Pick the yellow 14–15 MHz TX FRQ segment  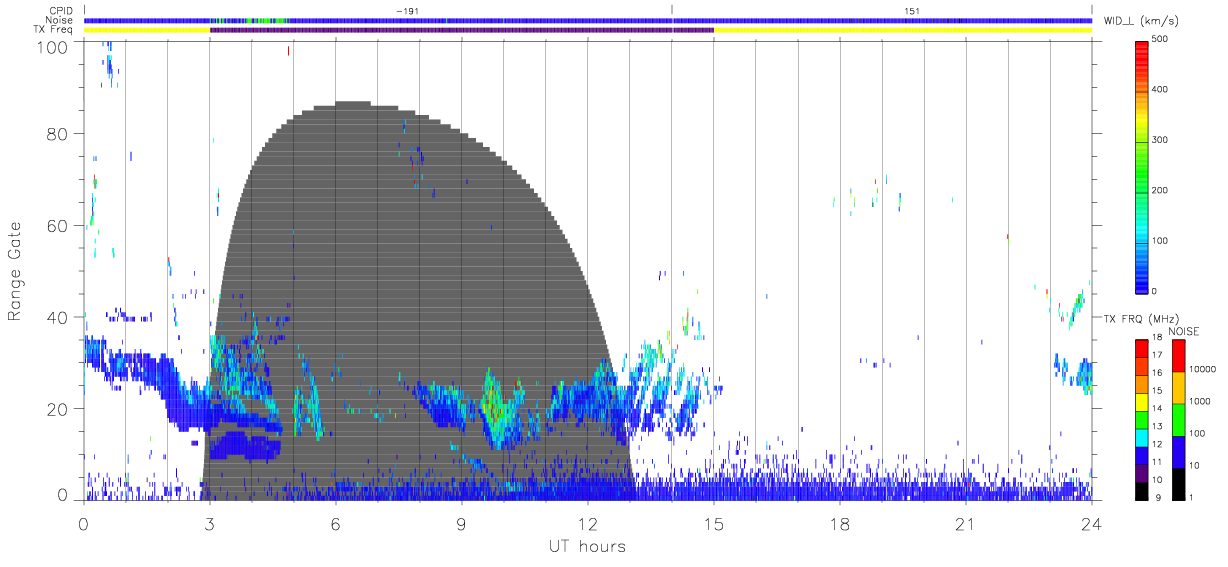click(1142, 401)
